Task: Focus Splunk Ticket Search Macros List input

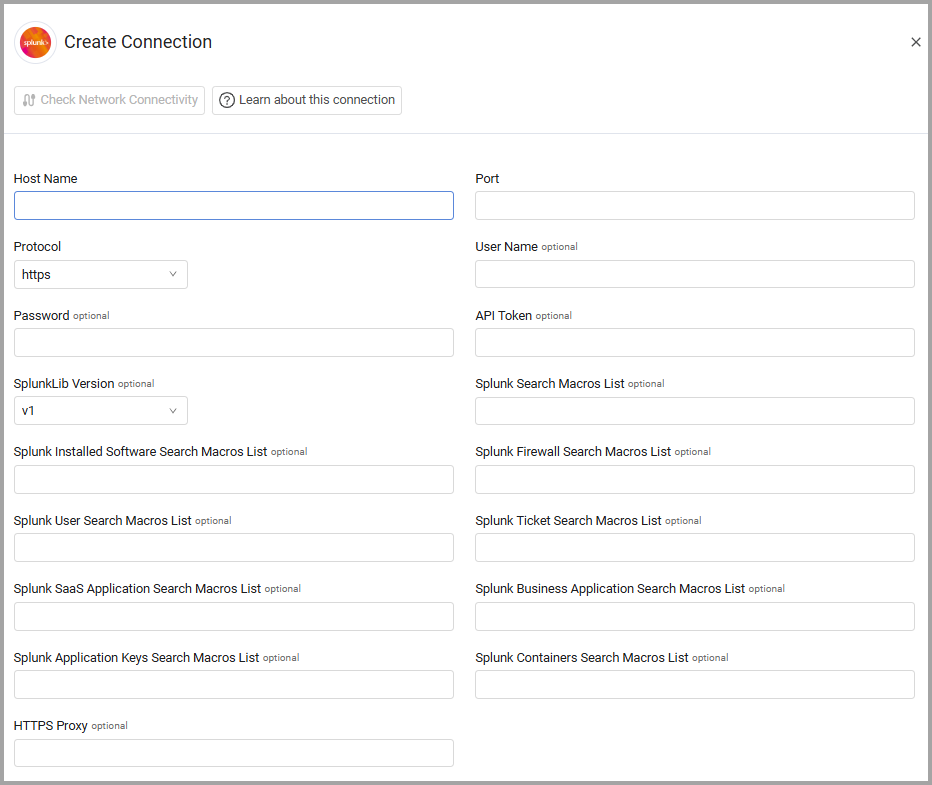Action: click(694, 548)
